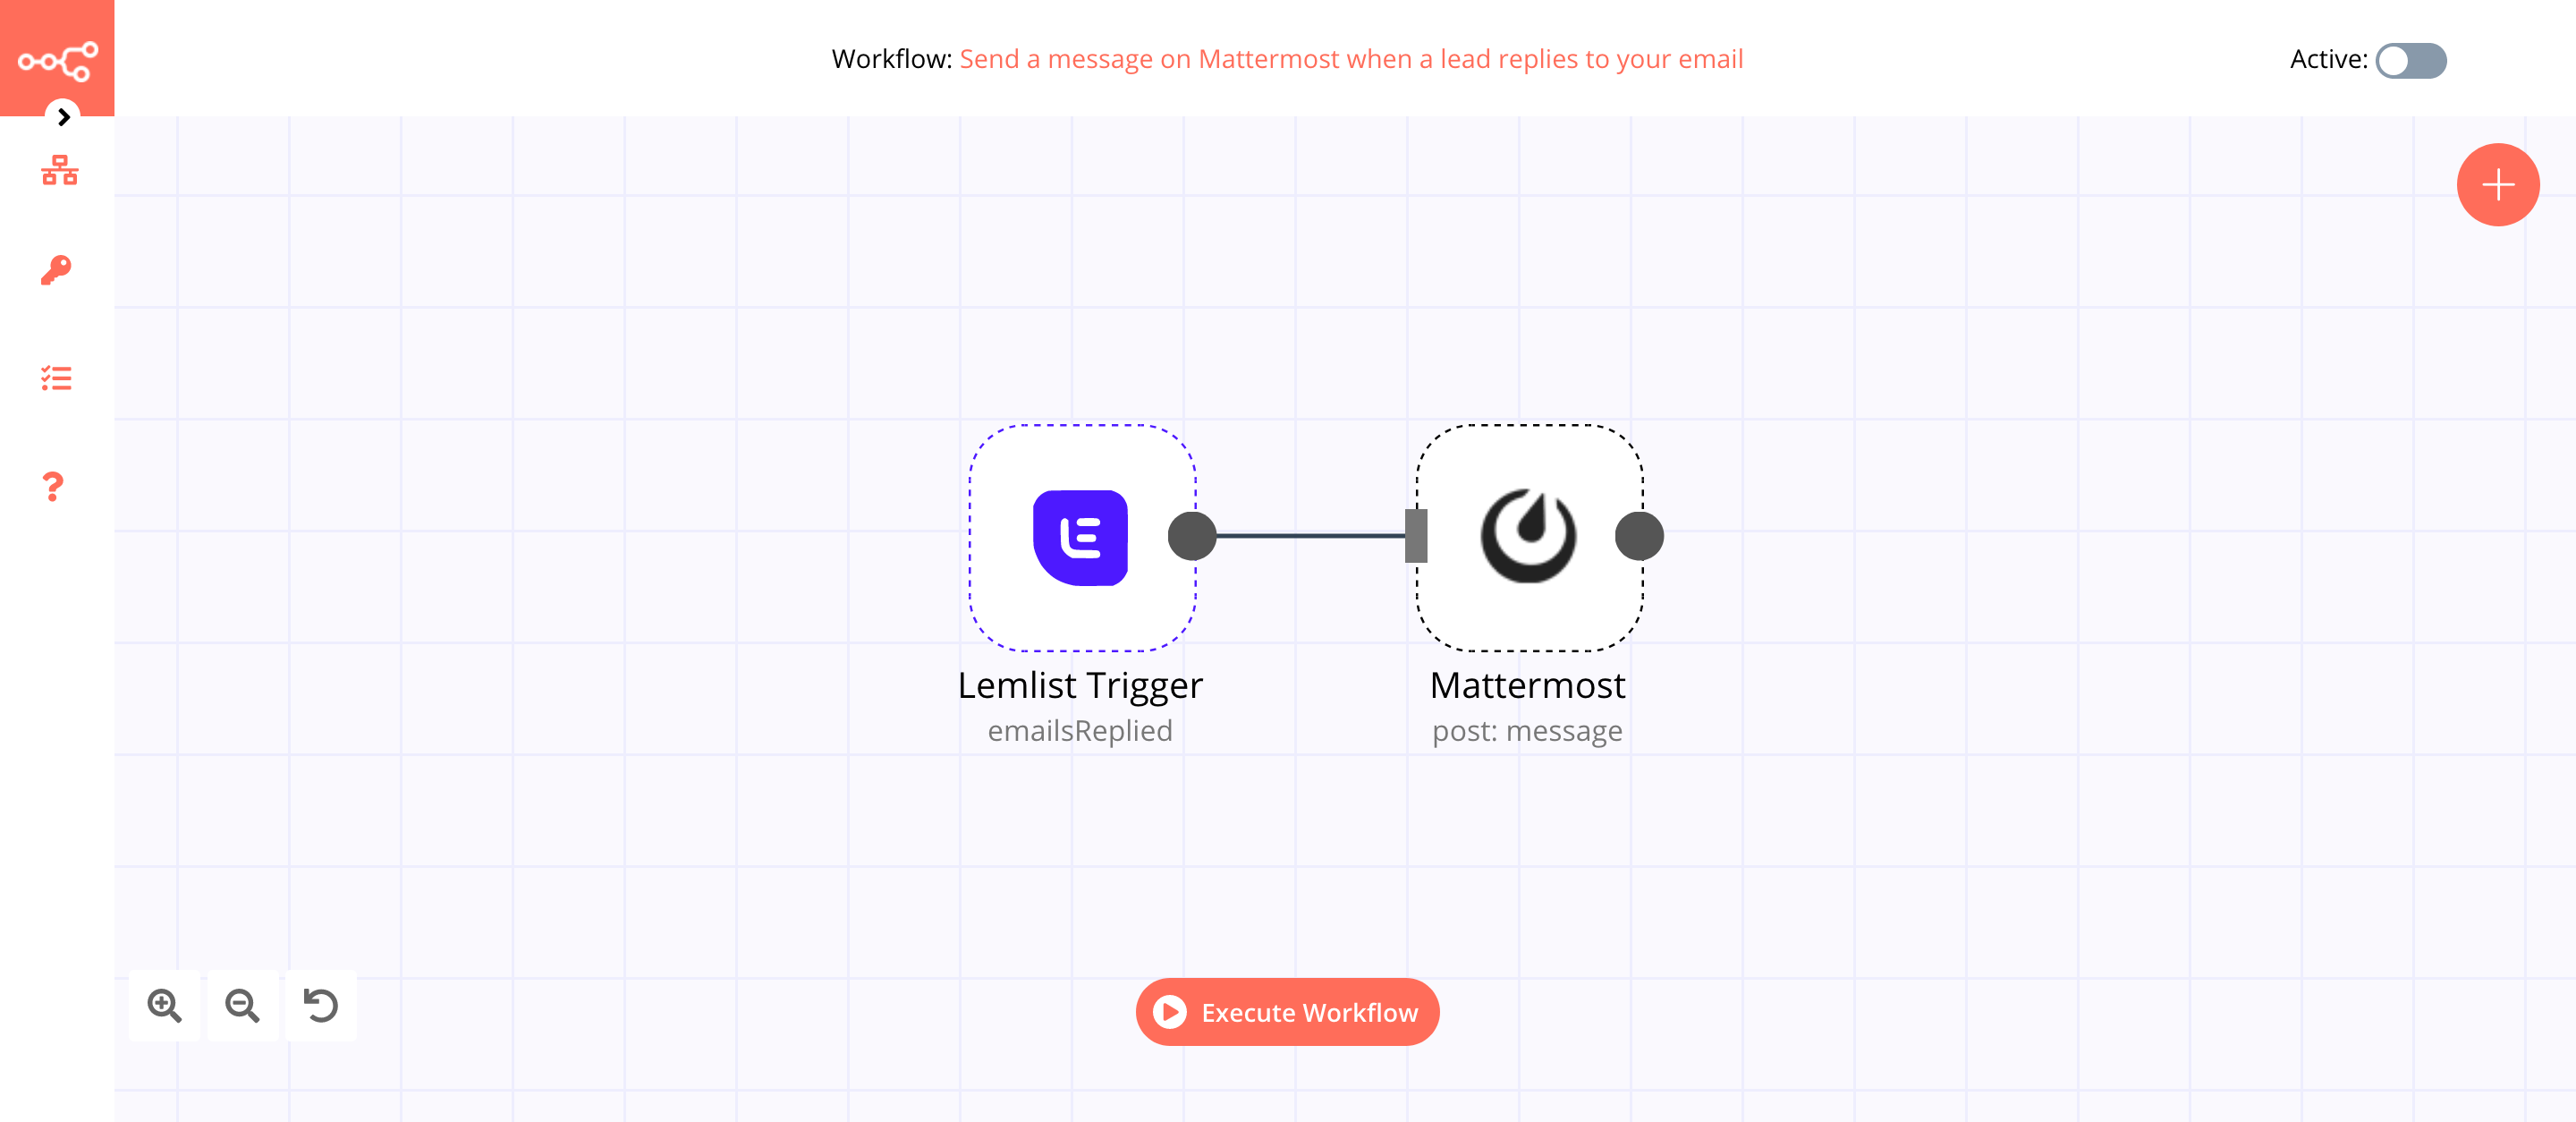Image resolution: width=2576 pixels, height=1122 pixels.
Task: Click the Lemlist Trigger node icon
Action: 1078,536
